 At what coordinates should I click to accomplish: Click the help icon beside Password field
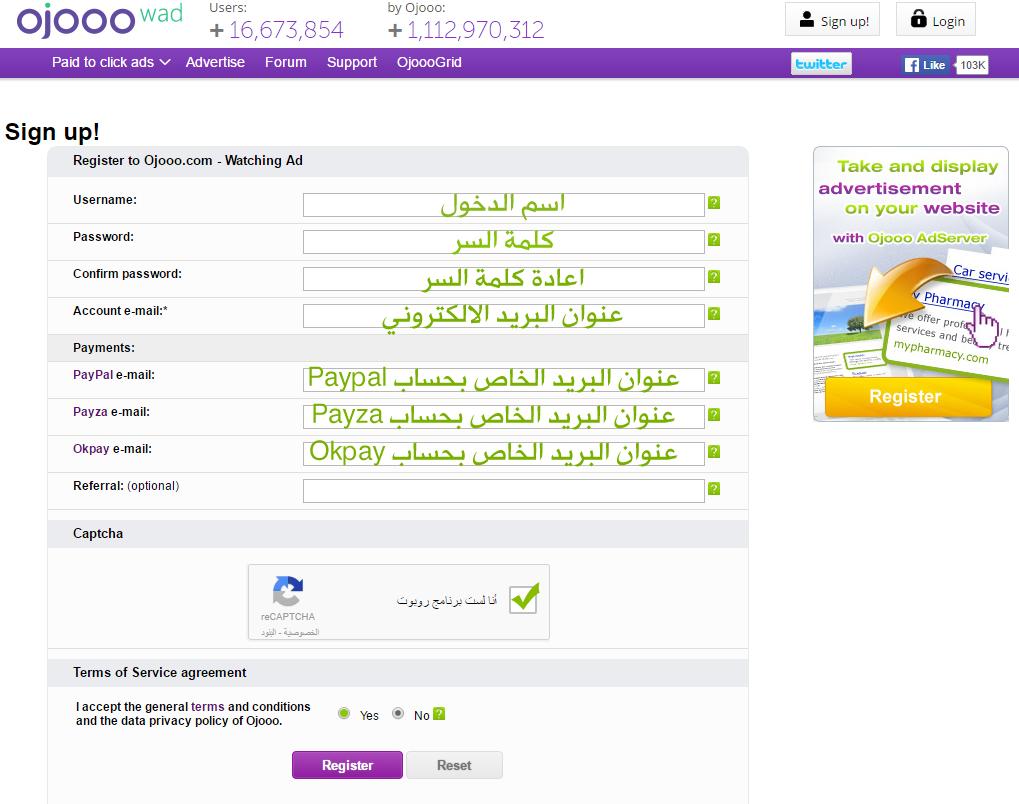point(714,240)
